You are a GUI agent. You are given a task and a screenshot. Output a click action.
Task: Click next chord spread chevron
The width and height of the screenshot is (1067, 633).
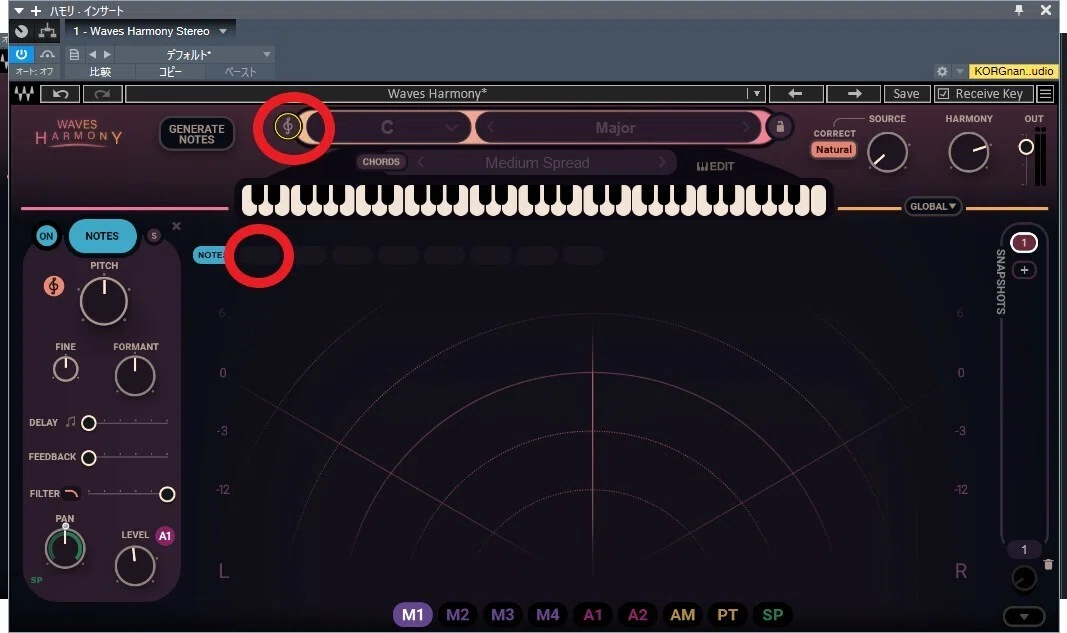661,162
